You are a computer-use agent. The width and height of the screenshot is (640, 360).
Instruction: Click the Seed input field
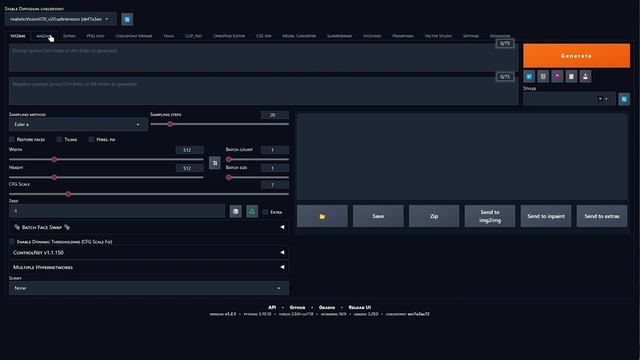[117, 211]
